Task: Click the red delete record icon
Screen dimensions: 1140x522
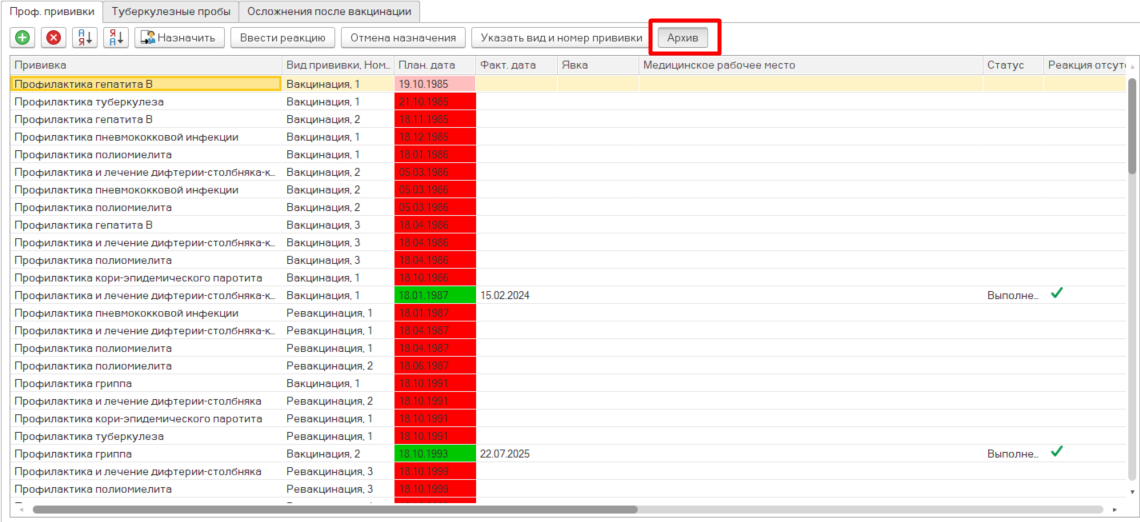Action: (53, 38)
